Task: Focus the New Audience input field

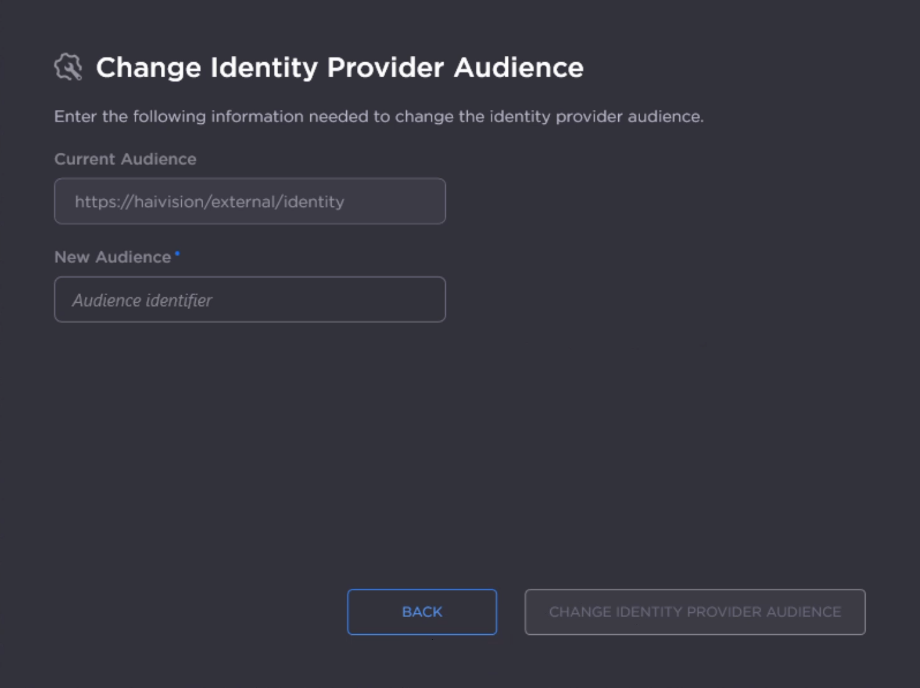Action: point(249,300)
